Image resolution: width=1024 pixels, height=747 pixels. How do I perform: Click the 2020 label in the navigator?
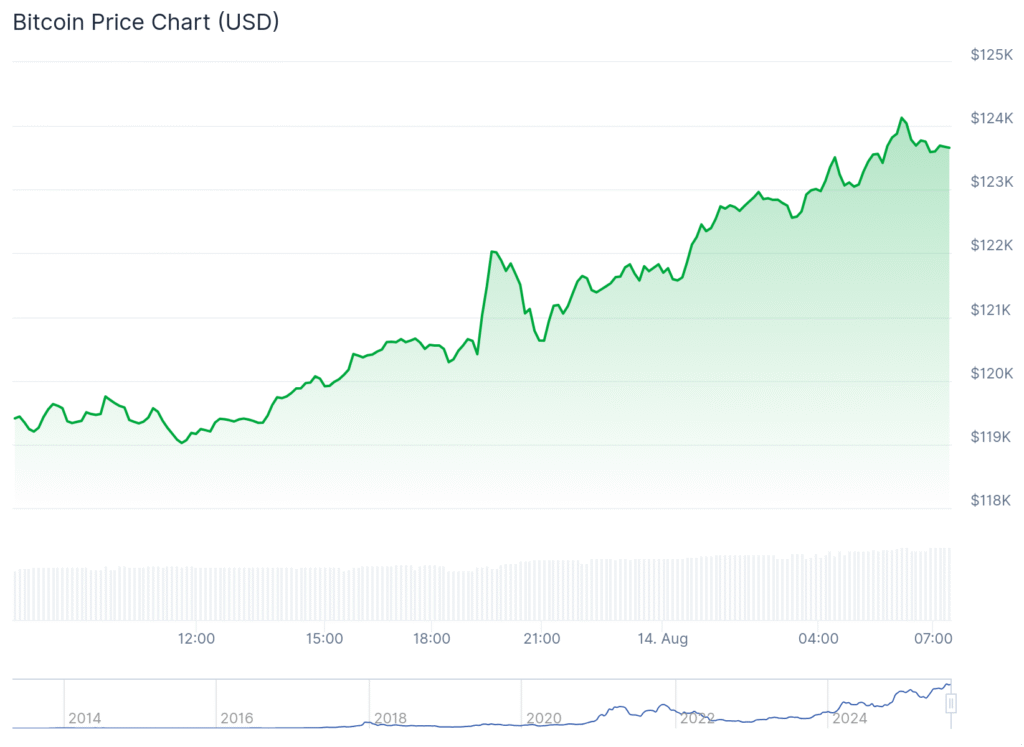(543, 718)
